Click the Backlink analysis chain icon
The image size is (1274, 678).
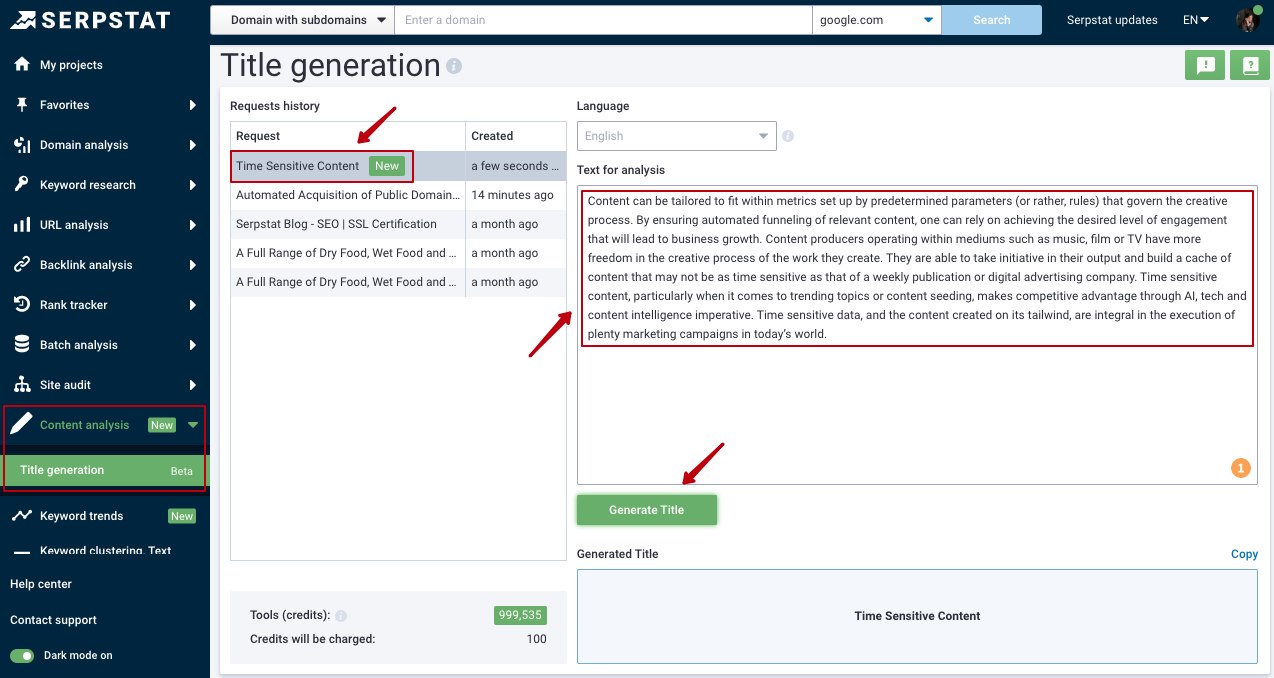click(21, 265)
